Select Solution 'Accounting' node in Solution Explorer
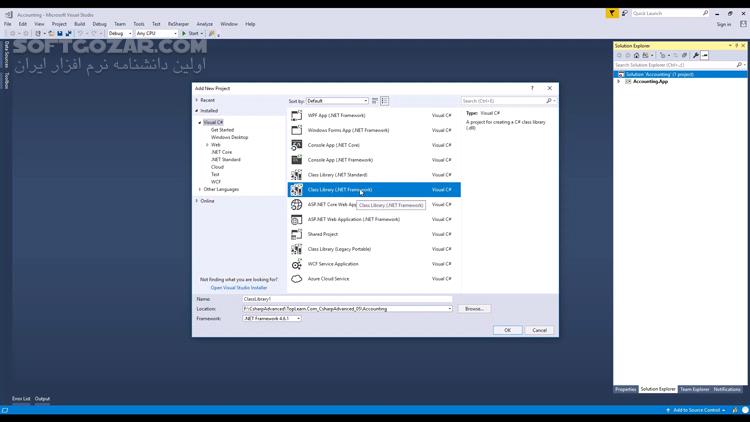 [x=680, y=74]
